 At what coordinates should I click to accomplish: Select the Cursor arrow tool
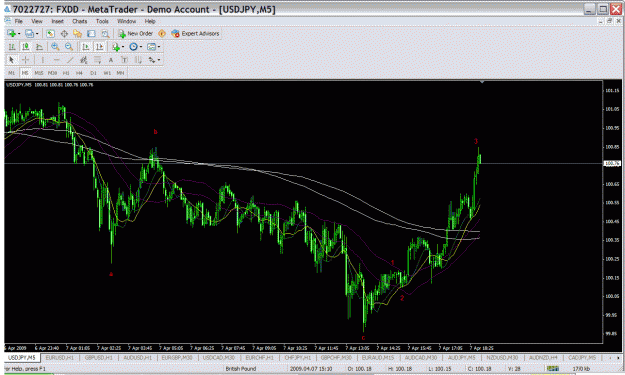pos(11,60)
